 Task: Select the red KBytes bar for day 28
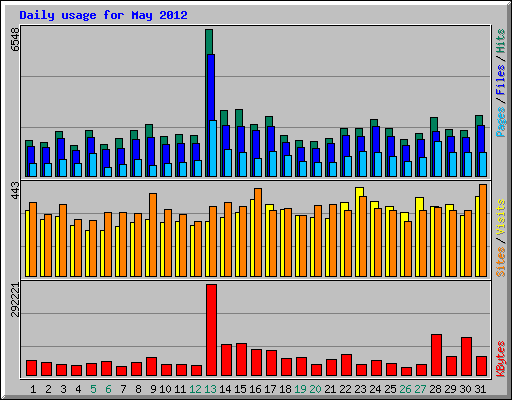point(436,355)
